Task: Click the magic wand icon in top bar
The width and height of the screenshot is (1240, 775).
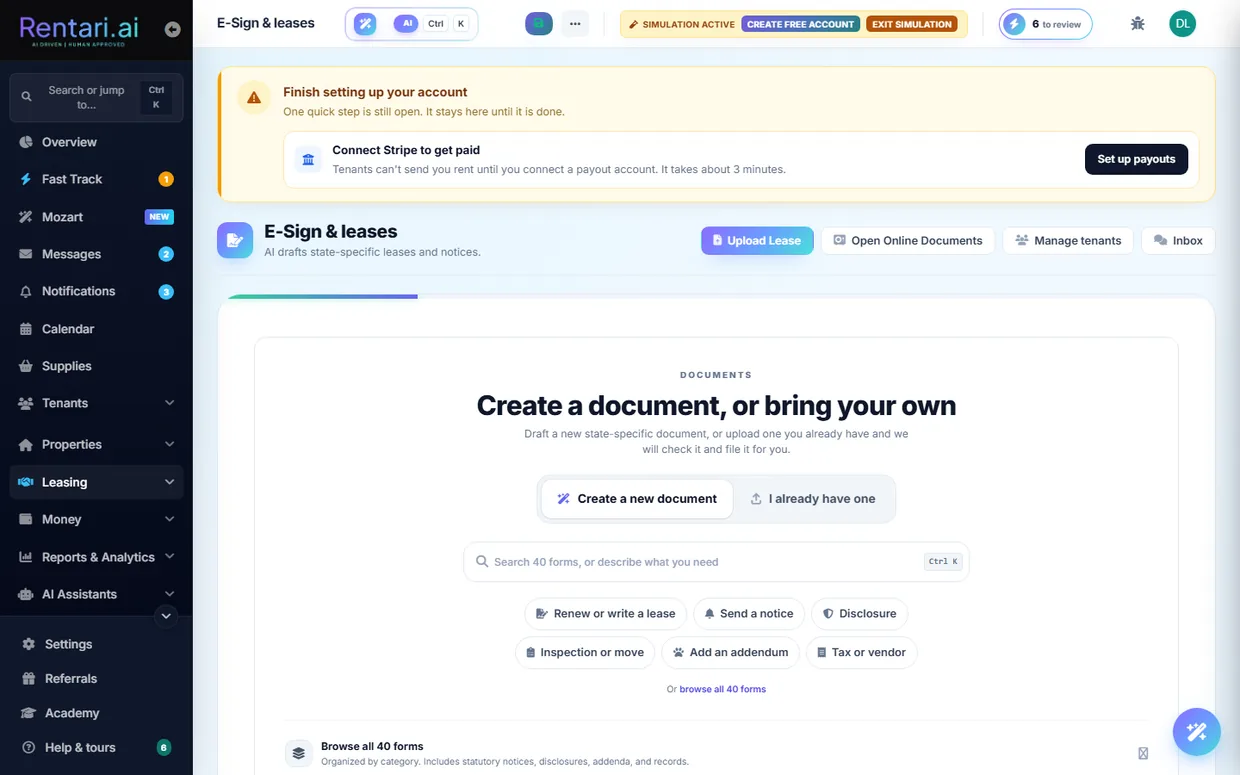Action: coord(365,24)
